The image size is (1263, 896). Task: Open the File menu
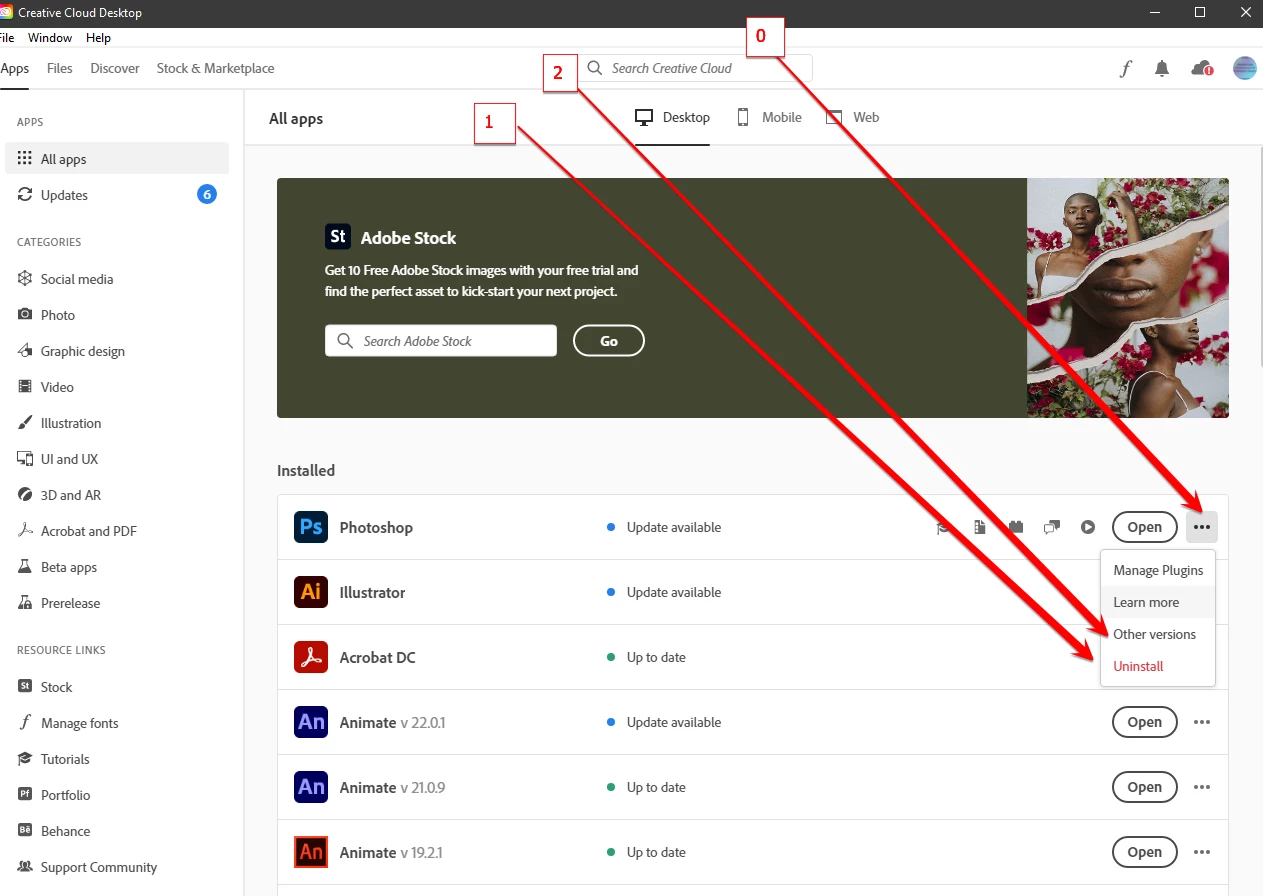click(x=6, y=38)
